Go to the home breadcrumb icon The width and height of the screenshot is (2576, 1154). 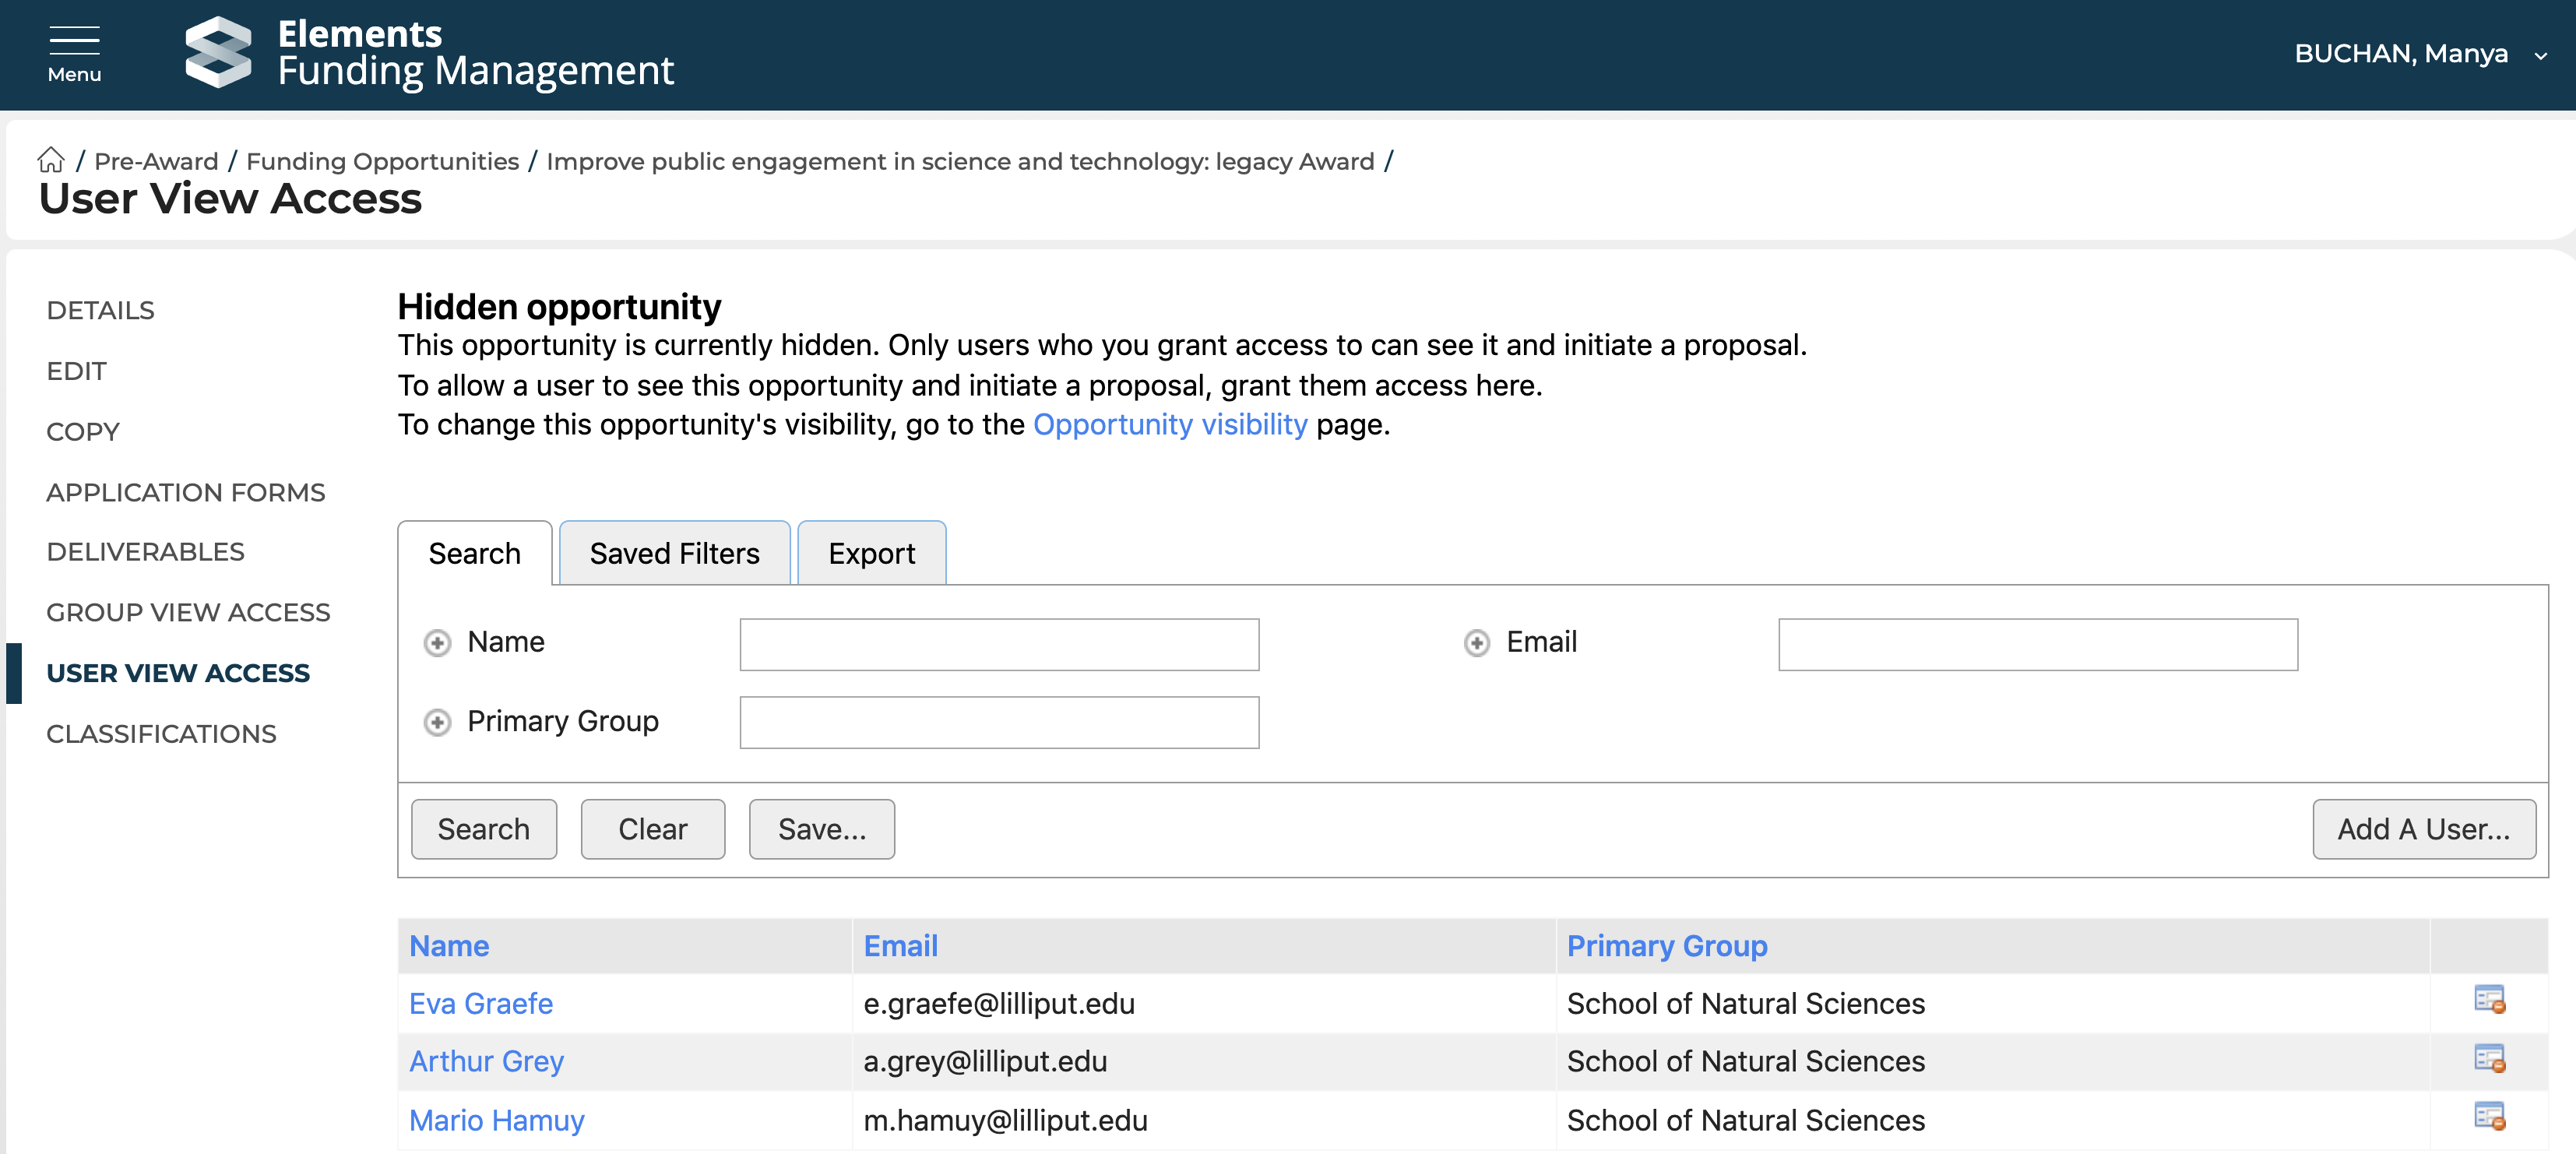(x=51, y=160)
